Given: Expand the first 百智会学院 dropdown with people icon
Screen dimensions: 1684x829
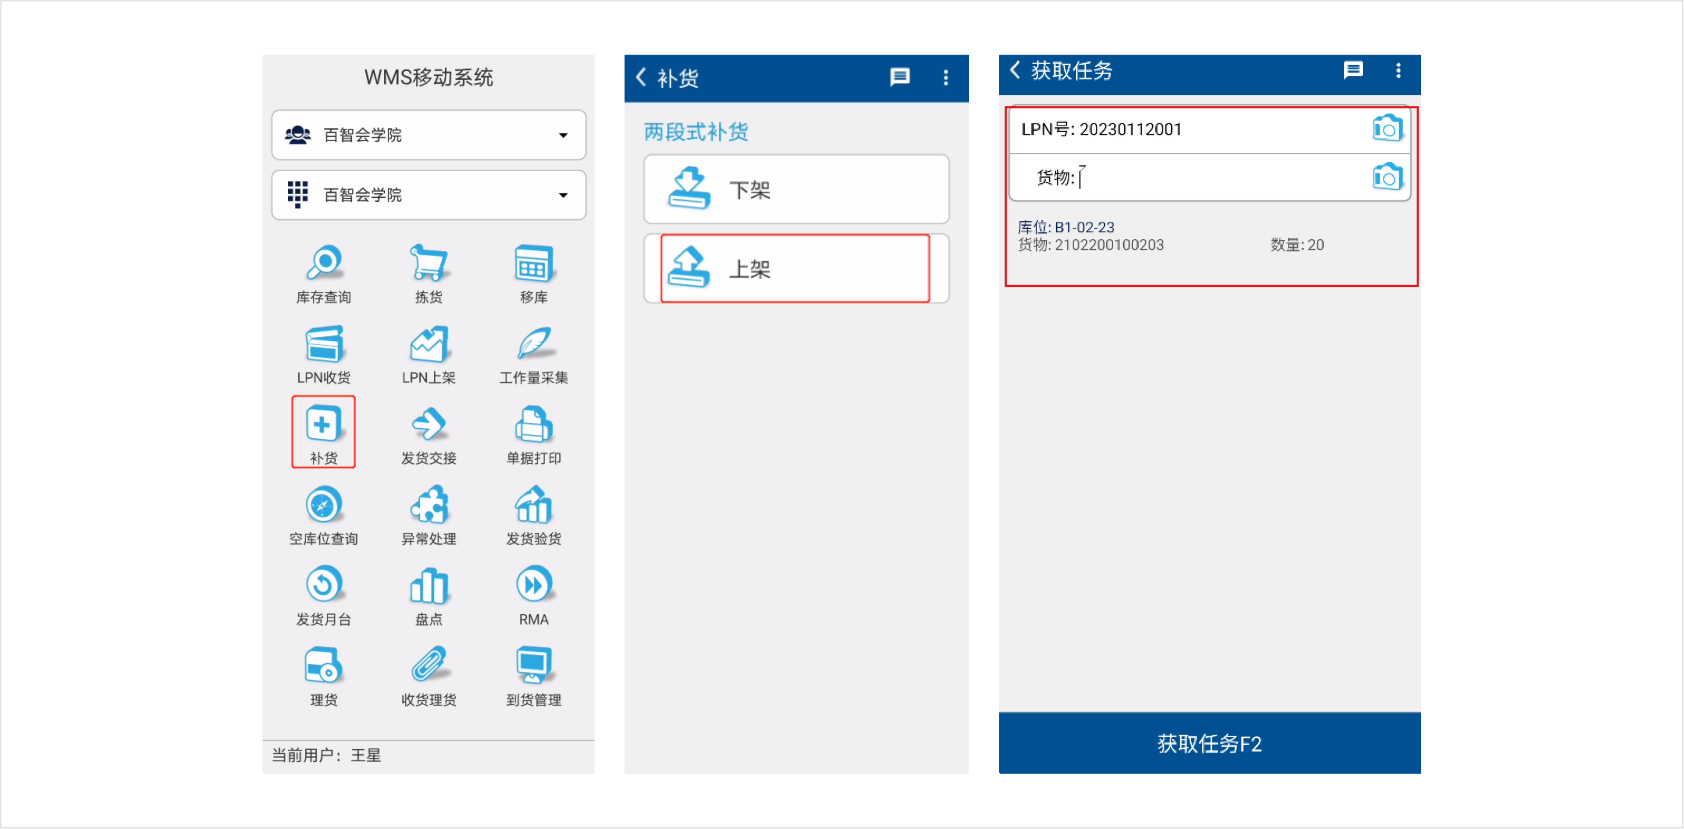Looking at the screenshot, I should pos(428,135).
